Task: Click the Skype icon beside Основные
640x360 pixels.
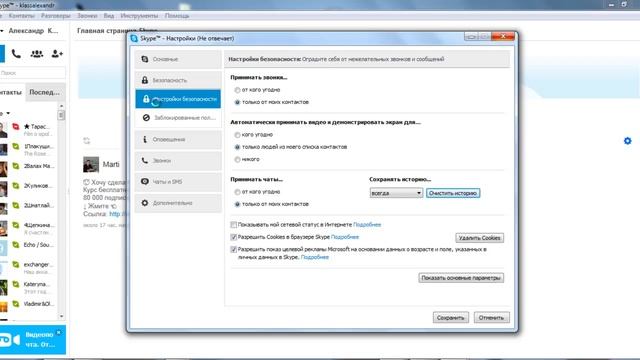Action: click(x=145, y=59)
